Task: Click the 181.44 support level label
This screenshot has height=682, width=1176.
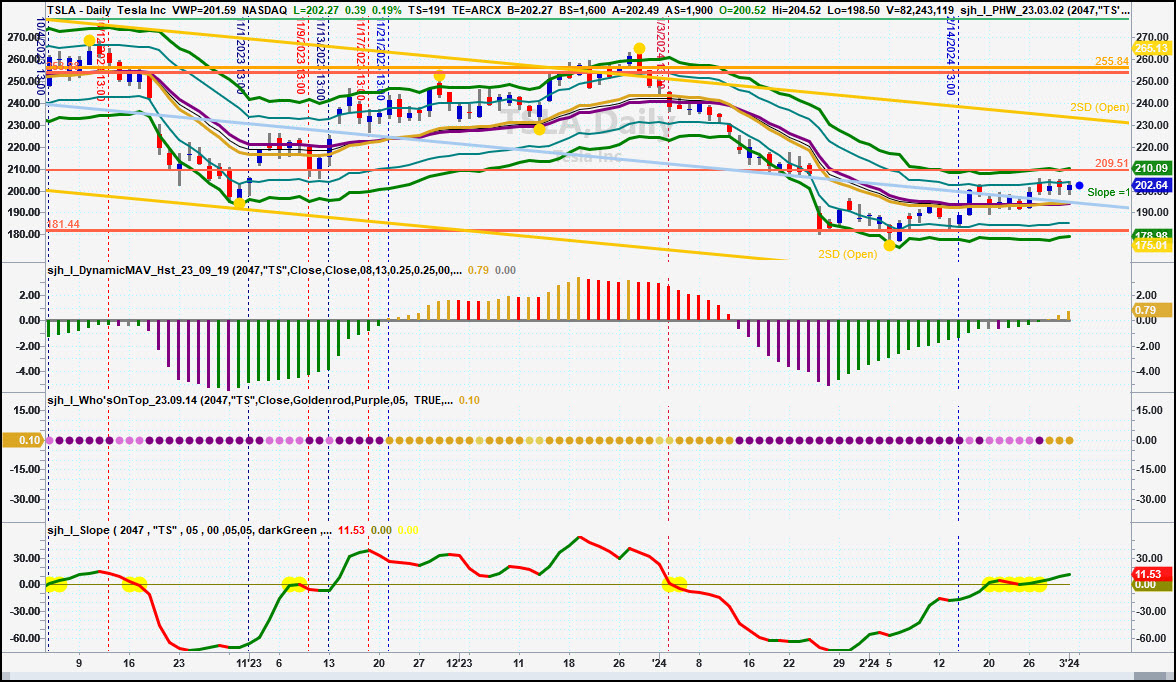Action: pos(63,224)
